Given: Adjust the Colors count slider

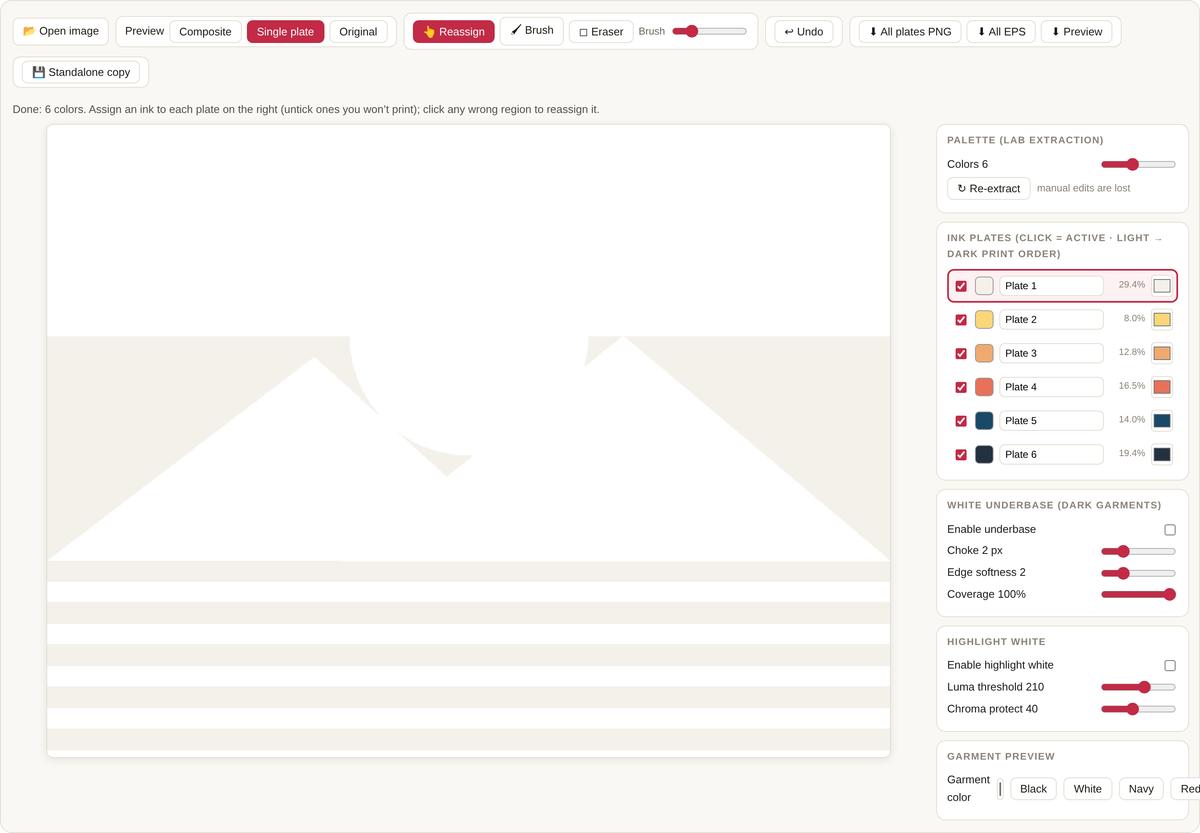Looking at the screenshot, I should coord(1138,164).
